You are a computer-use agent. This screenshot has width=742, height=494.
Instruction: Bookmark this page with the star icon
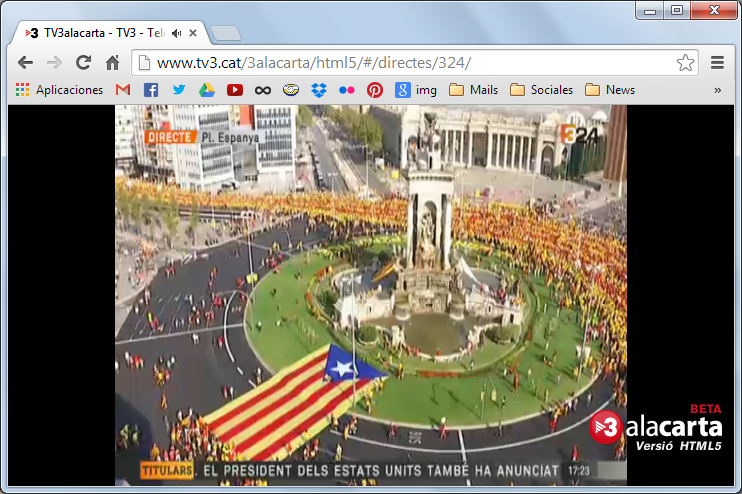point(685,62)
